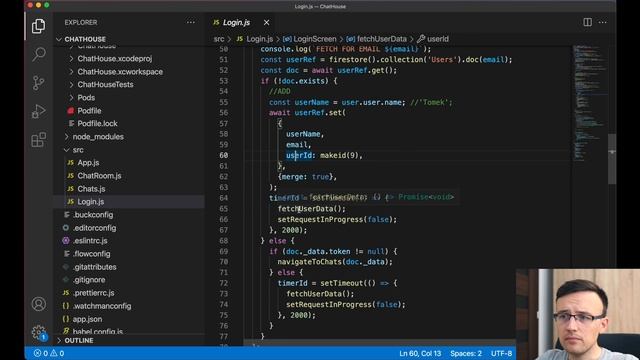Close the Login.js editor tab
Viewport: 640px width, 360px height.
(x=267, y=22)
